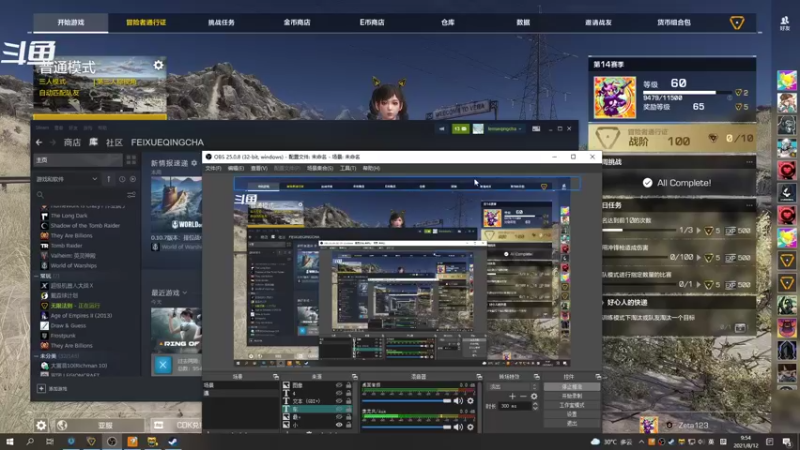This screenshot has width=800, height=450.
Task: Open Steam library advanced filter icon
Action: click(131, 195)
